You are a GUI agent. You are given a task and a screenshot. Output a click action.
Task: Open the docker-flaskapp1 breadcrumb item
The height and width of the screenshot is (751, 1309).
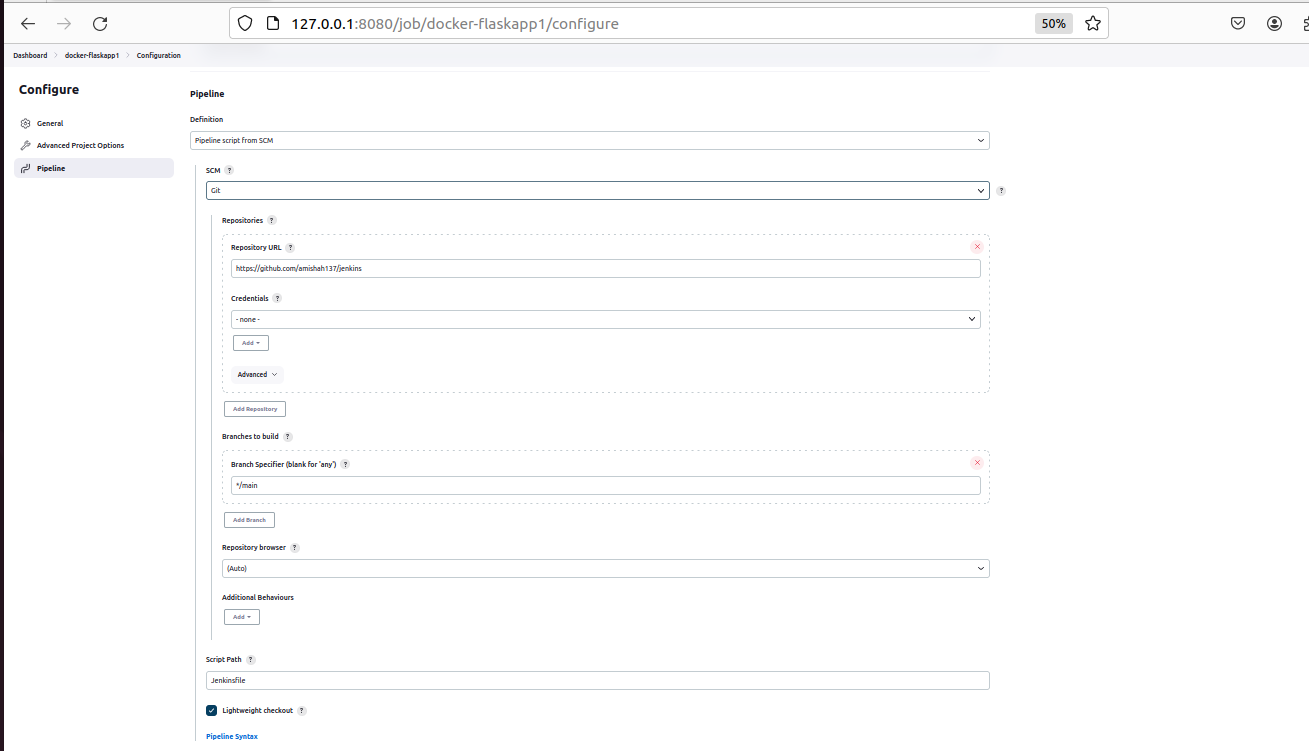[91, 55]
